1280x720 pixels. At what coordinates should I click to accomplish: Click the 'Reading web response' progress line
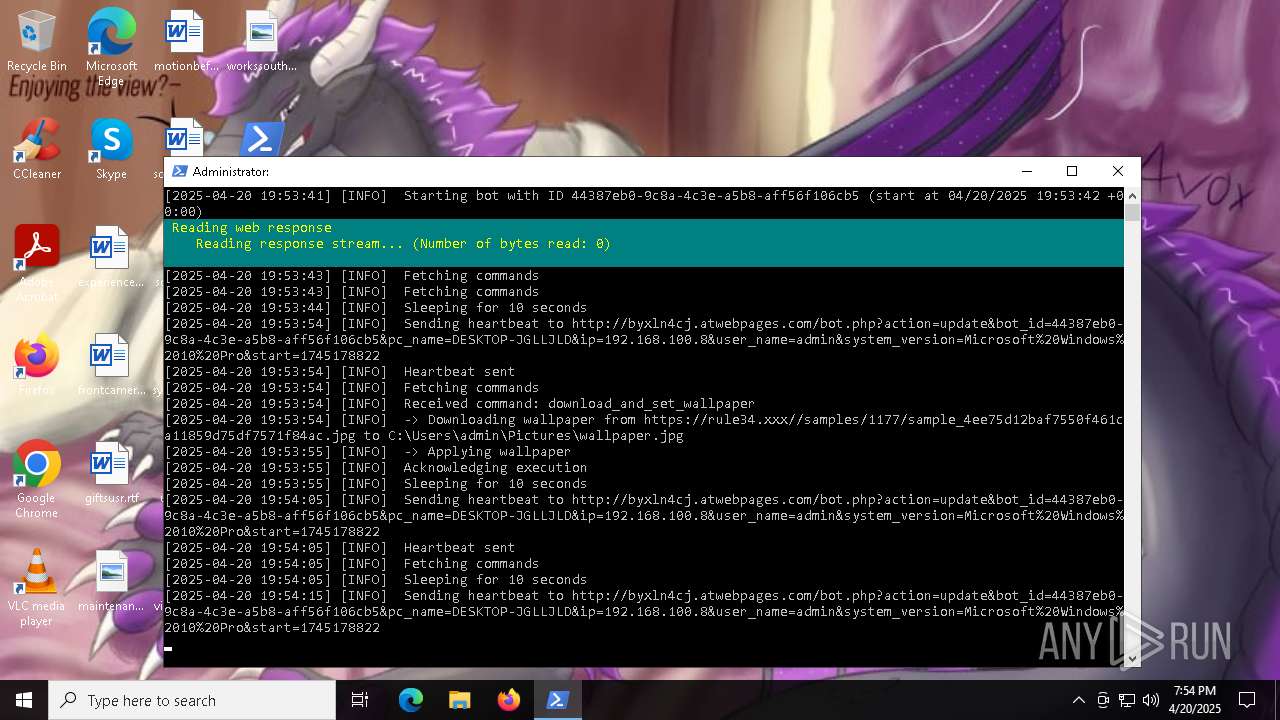click(251, 228)
